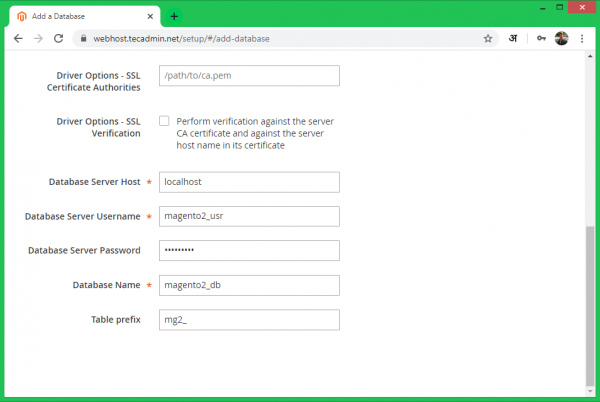
Task: Click the Database Server Host field
Action: coord(248,182)
